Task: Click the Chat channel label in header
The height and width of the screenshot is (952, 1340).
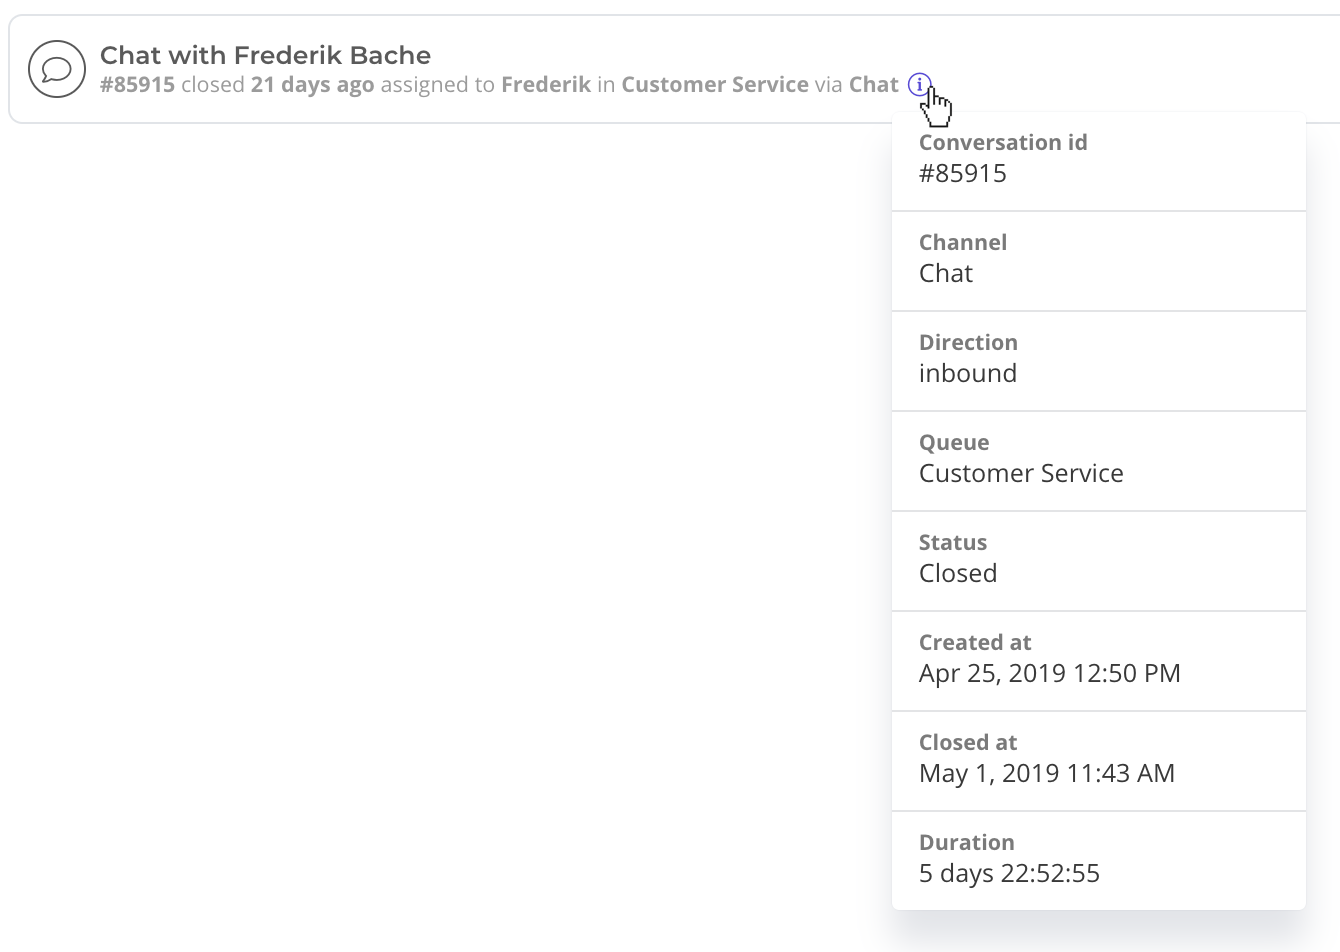Action: click(x=874, y=85)
